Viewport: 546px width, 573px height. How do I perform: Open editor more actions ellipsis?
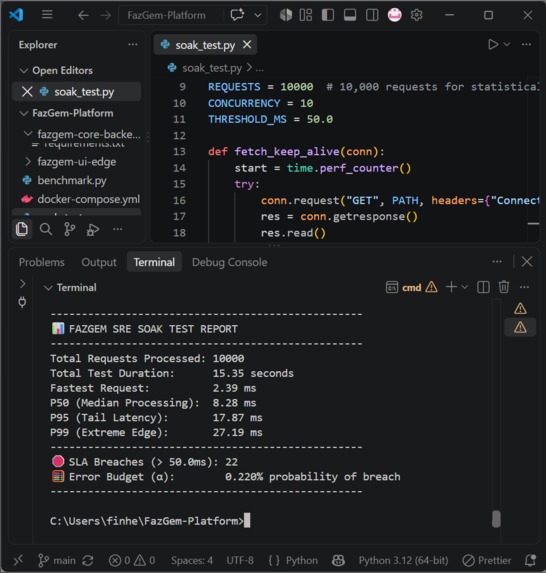point(526,44)
